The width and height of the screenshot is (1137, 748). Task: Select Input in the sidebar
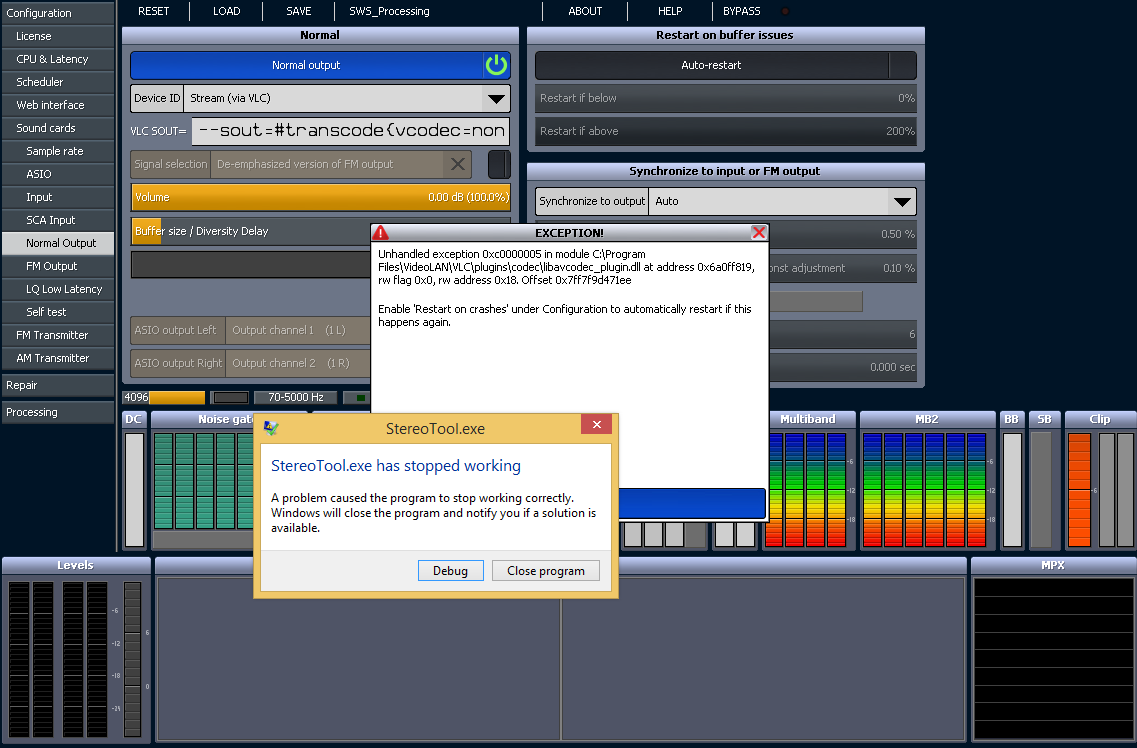point(57,197)
